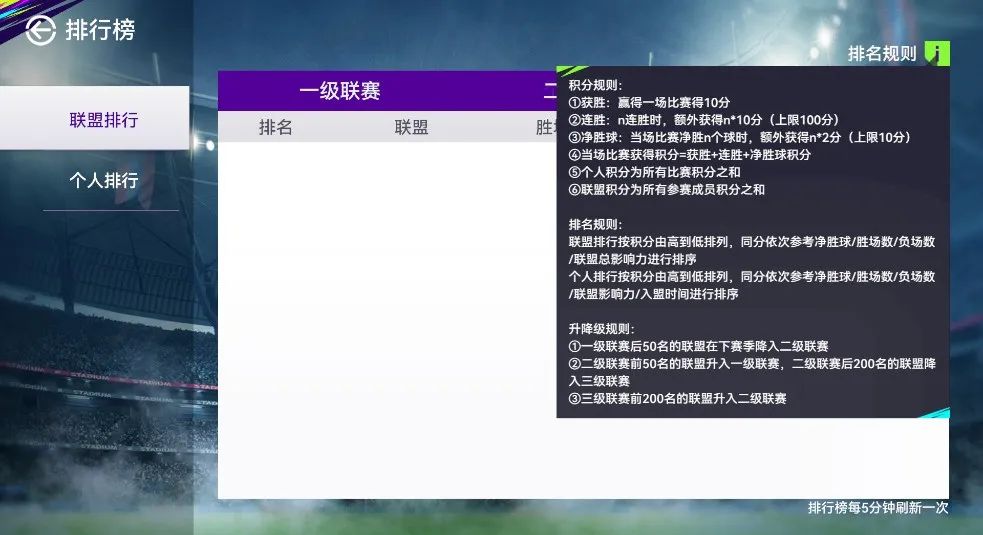The image size is (983, 535).
Task: Click the back arrow icon
Action: 40,31
